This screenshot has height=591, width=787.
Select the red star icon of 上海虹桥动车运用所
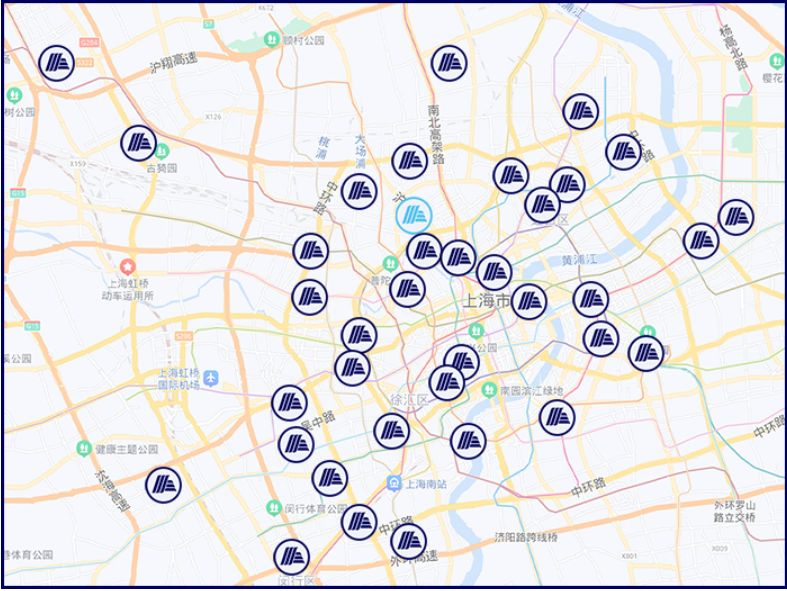pyautogui.click(x=128, y=266)
